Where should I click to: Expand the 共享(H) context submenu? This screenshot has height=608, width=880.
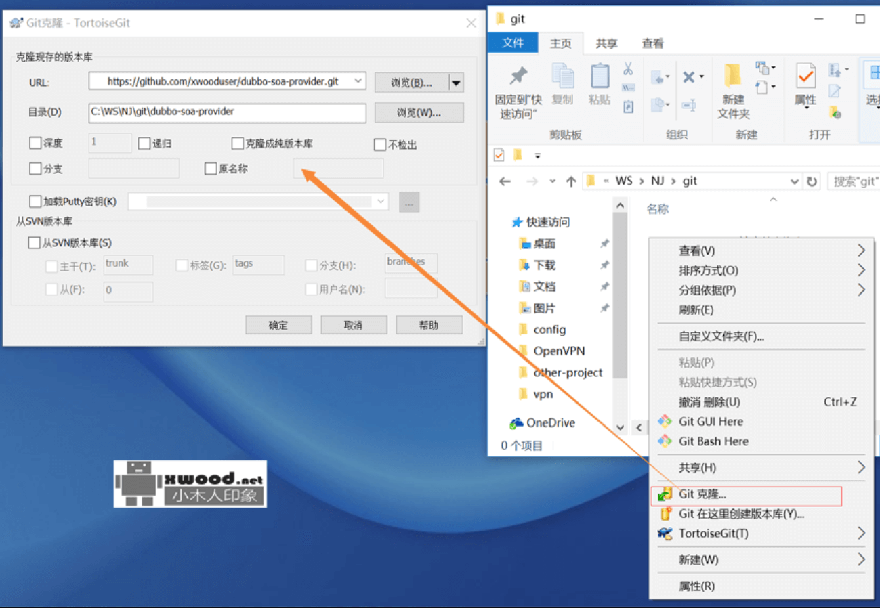[759, 468]
